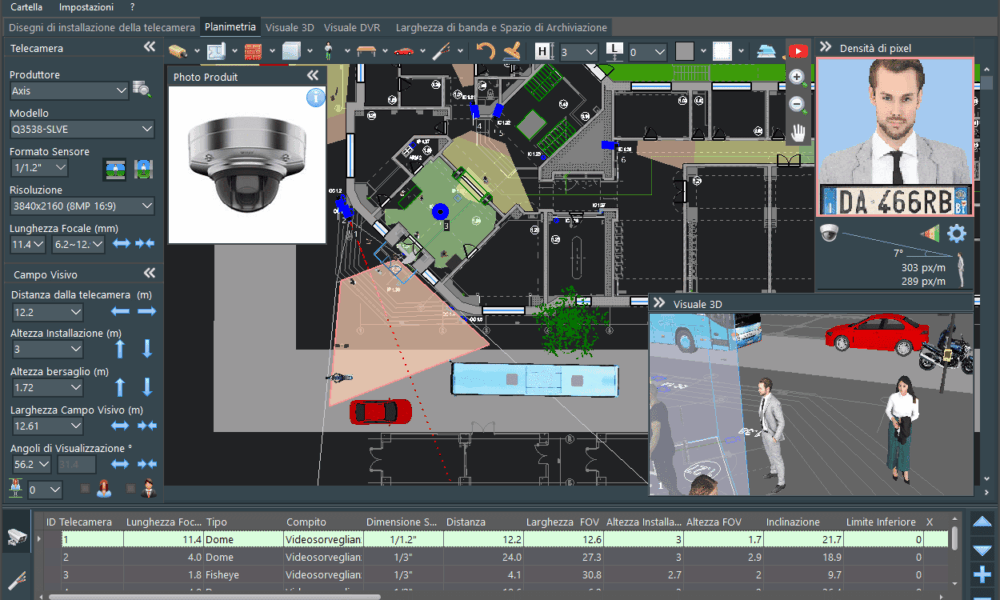This screenshot has height=600, width=1000.
Task: Open the floor plan background tool
Action: 216,51
